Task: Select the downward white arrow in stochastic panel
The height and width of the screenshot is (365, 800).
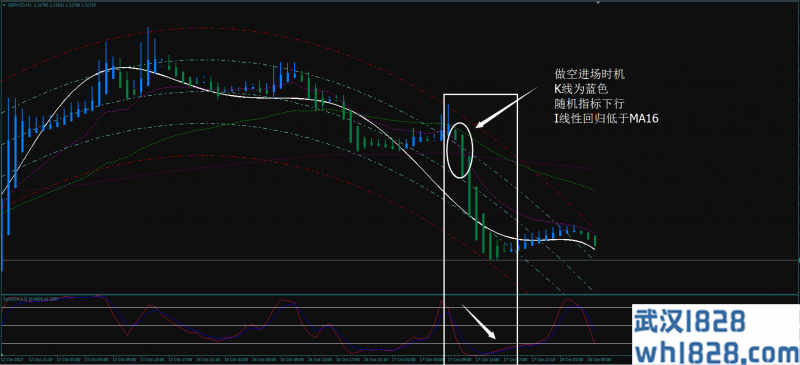Action: (479, 322)
